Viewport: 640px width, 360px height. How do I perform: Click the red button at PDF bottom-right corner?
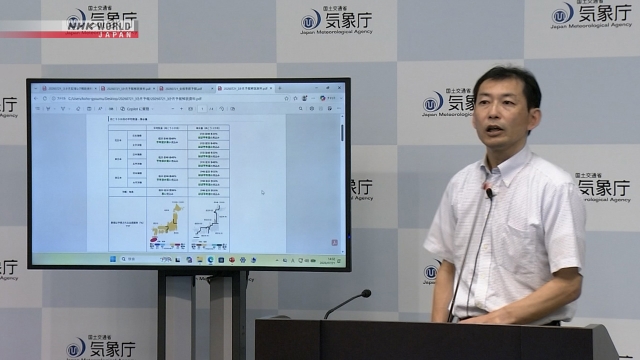[334, 242]
